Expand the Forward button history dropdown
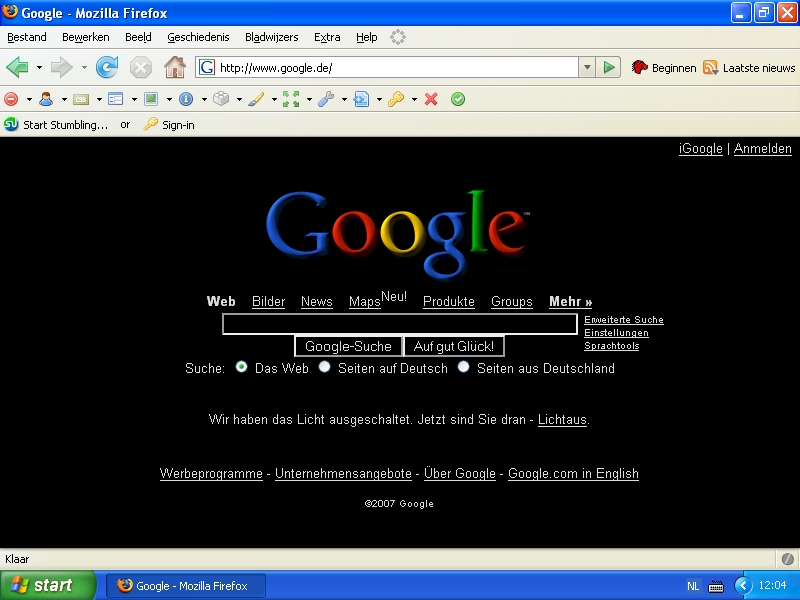Image resolution: width=800 pixels, height=600 pixels. coord(84,67)
